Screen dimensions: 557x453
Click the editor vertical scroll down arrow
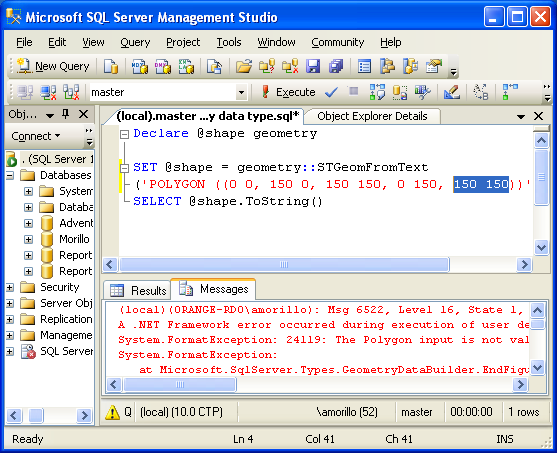pos(541,247)
